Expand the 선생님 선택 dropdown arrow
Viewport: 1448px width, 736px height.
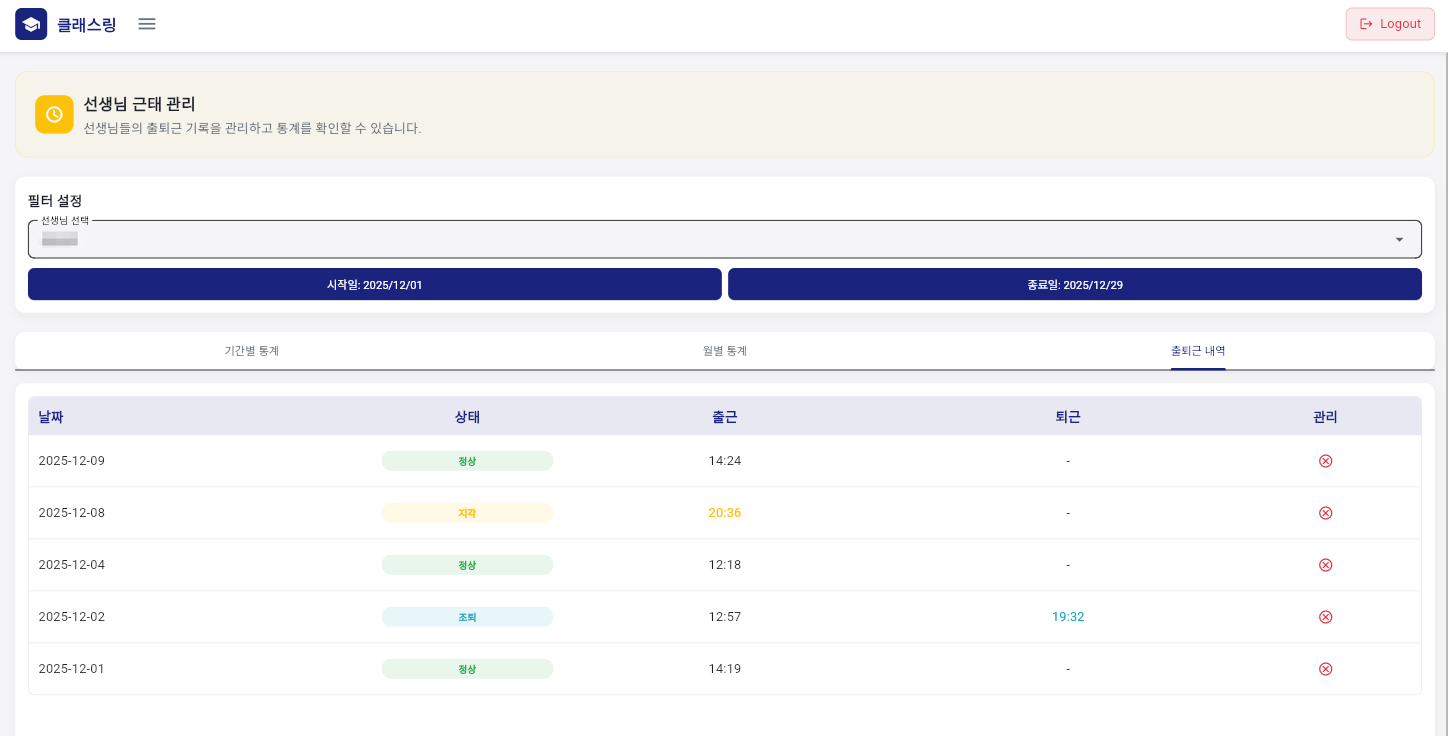pyautogui.click(x=1399, y=240)
